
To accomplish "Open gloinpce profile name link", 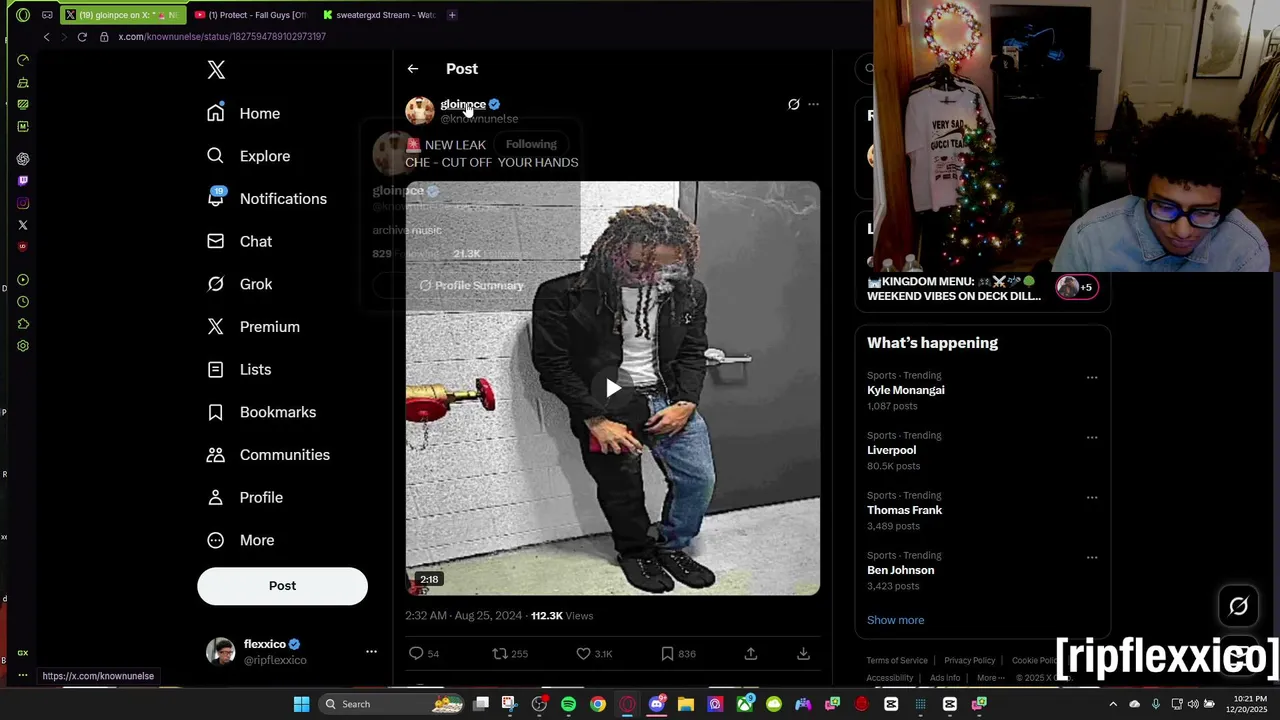I will (463, 104).
